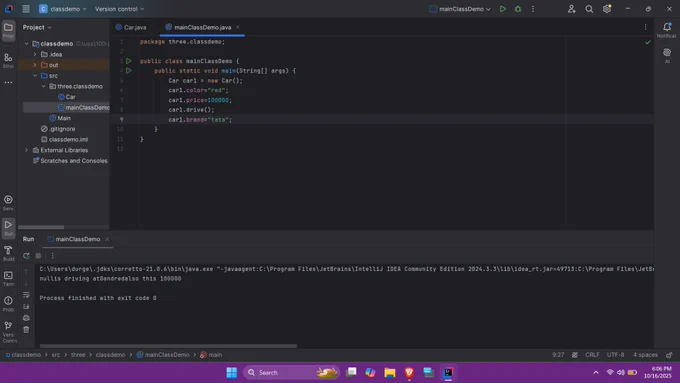The image size is (680, 383).
Task: Toggle read-only lock in status bar
Action: coord(669,355)
